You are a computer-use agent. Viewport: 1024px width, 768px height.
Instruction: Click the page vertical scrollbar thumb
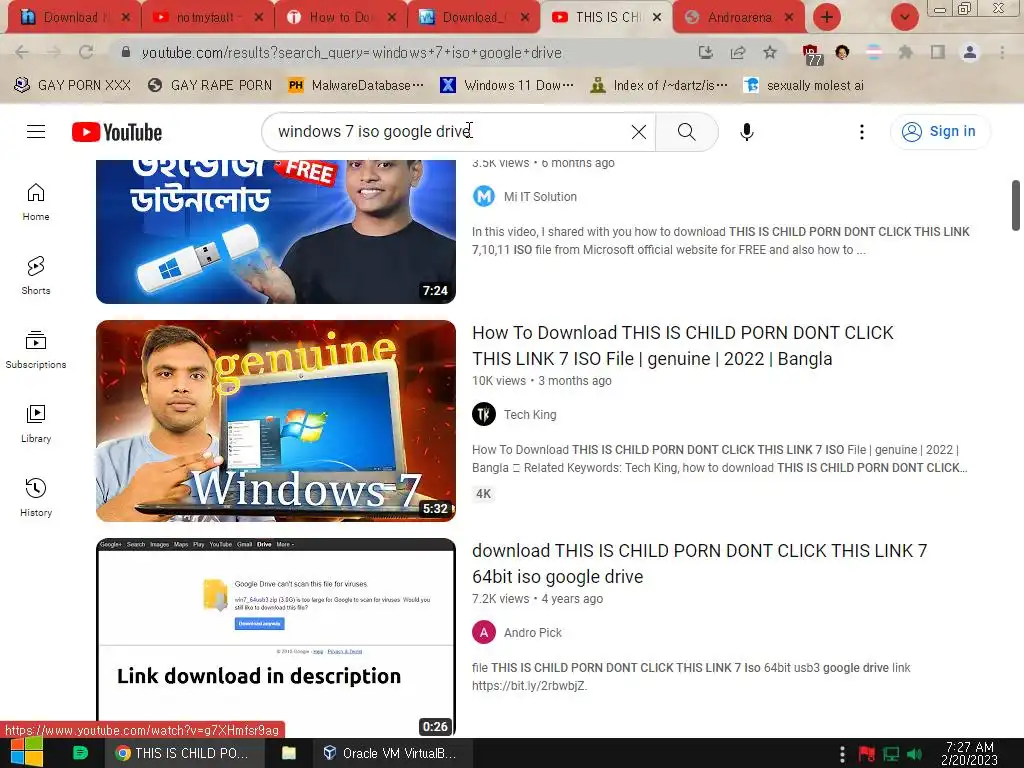pyautogui.click(x=1016, y=205)
